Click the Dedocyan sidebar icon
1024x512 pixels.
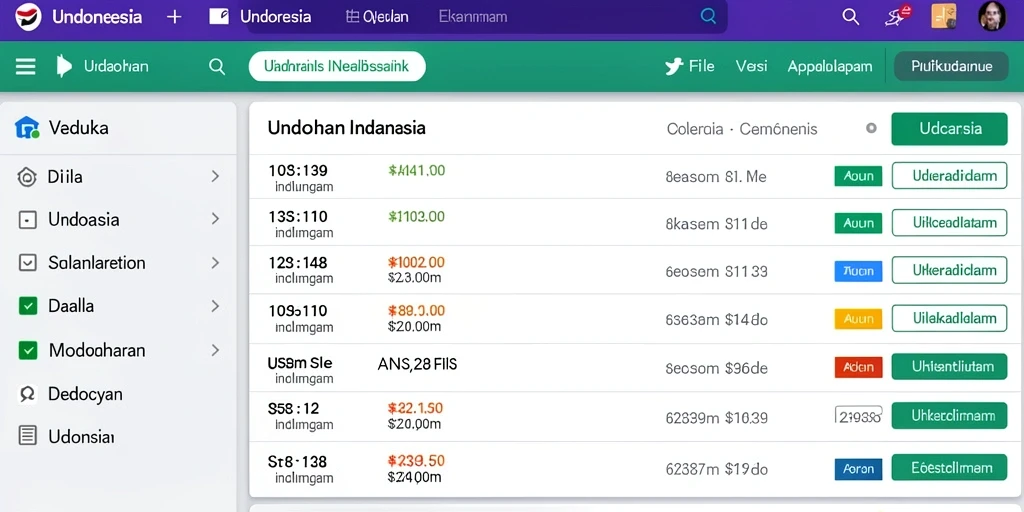[27, 394]
